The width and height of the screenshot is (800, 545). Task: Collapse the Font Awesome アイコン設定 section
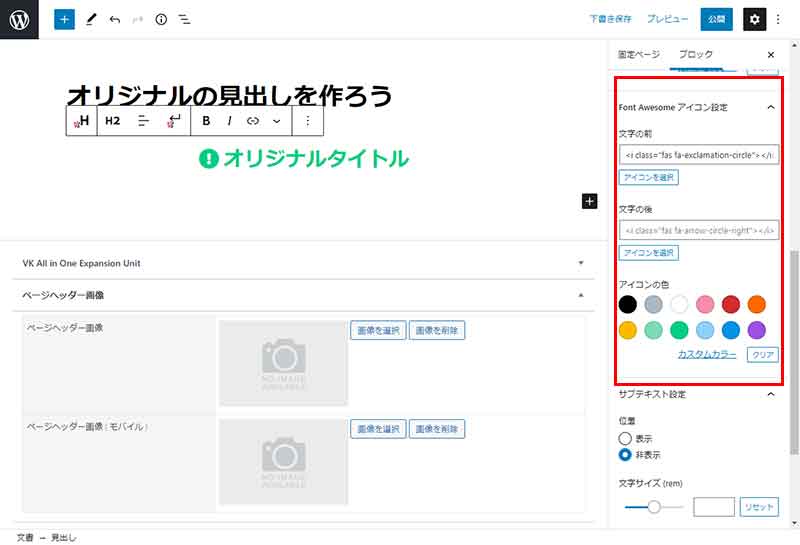[770, 107]
